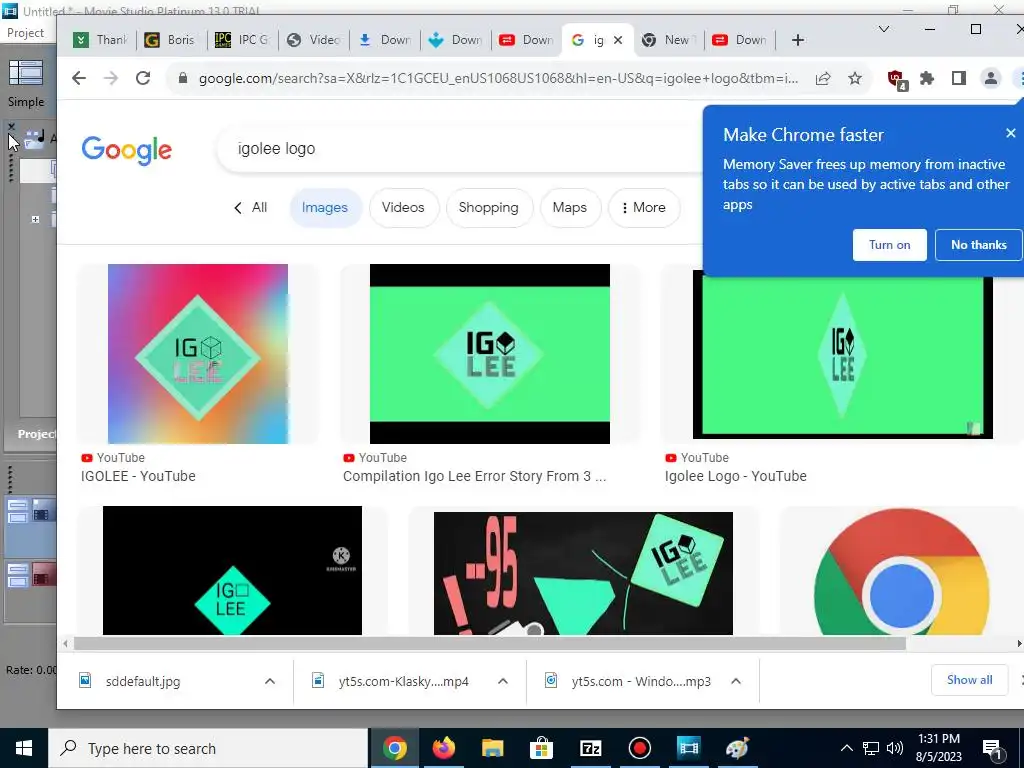Viewport: 1024px width, 768px height.
Task: Switch to the Video tab
Action: click(314, 40)
